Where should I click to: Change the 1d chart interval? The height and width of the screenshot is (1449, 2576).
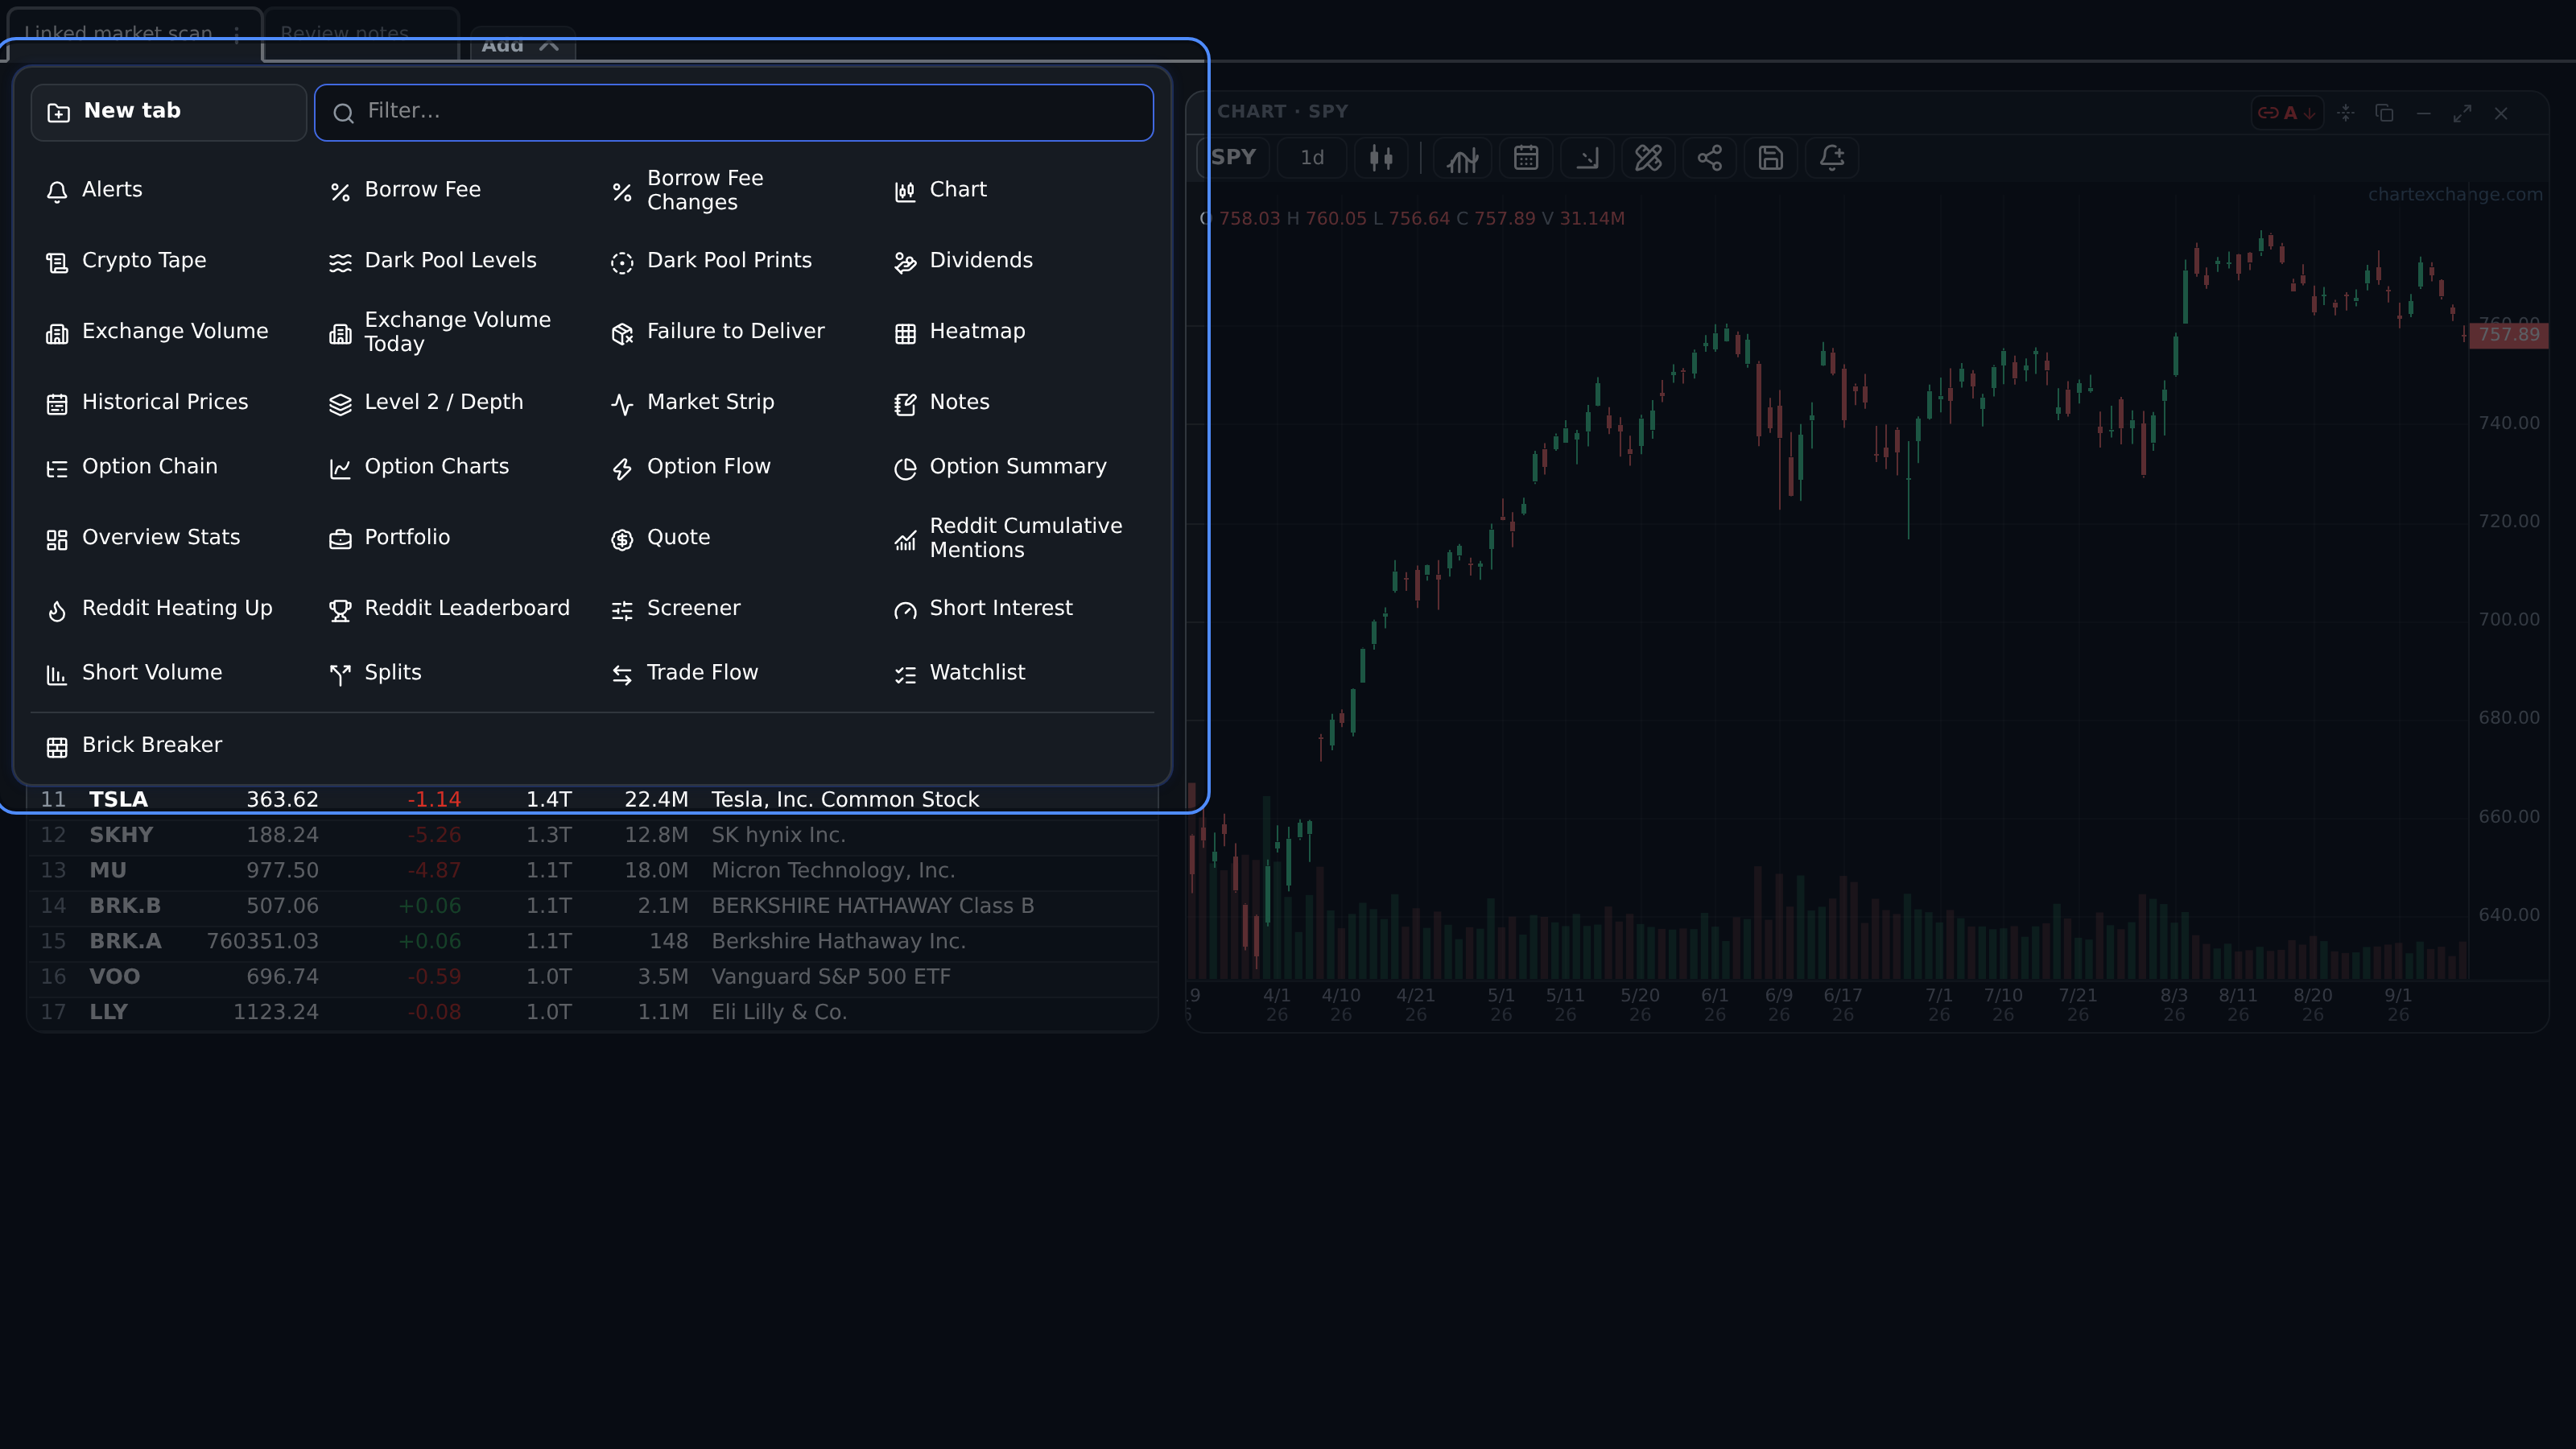pos(1312,158)
